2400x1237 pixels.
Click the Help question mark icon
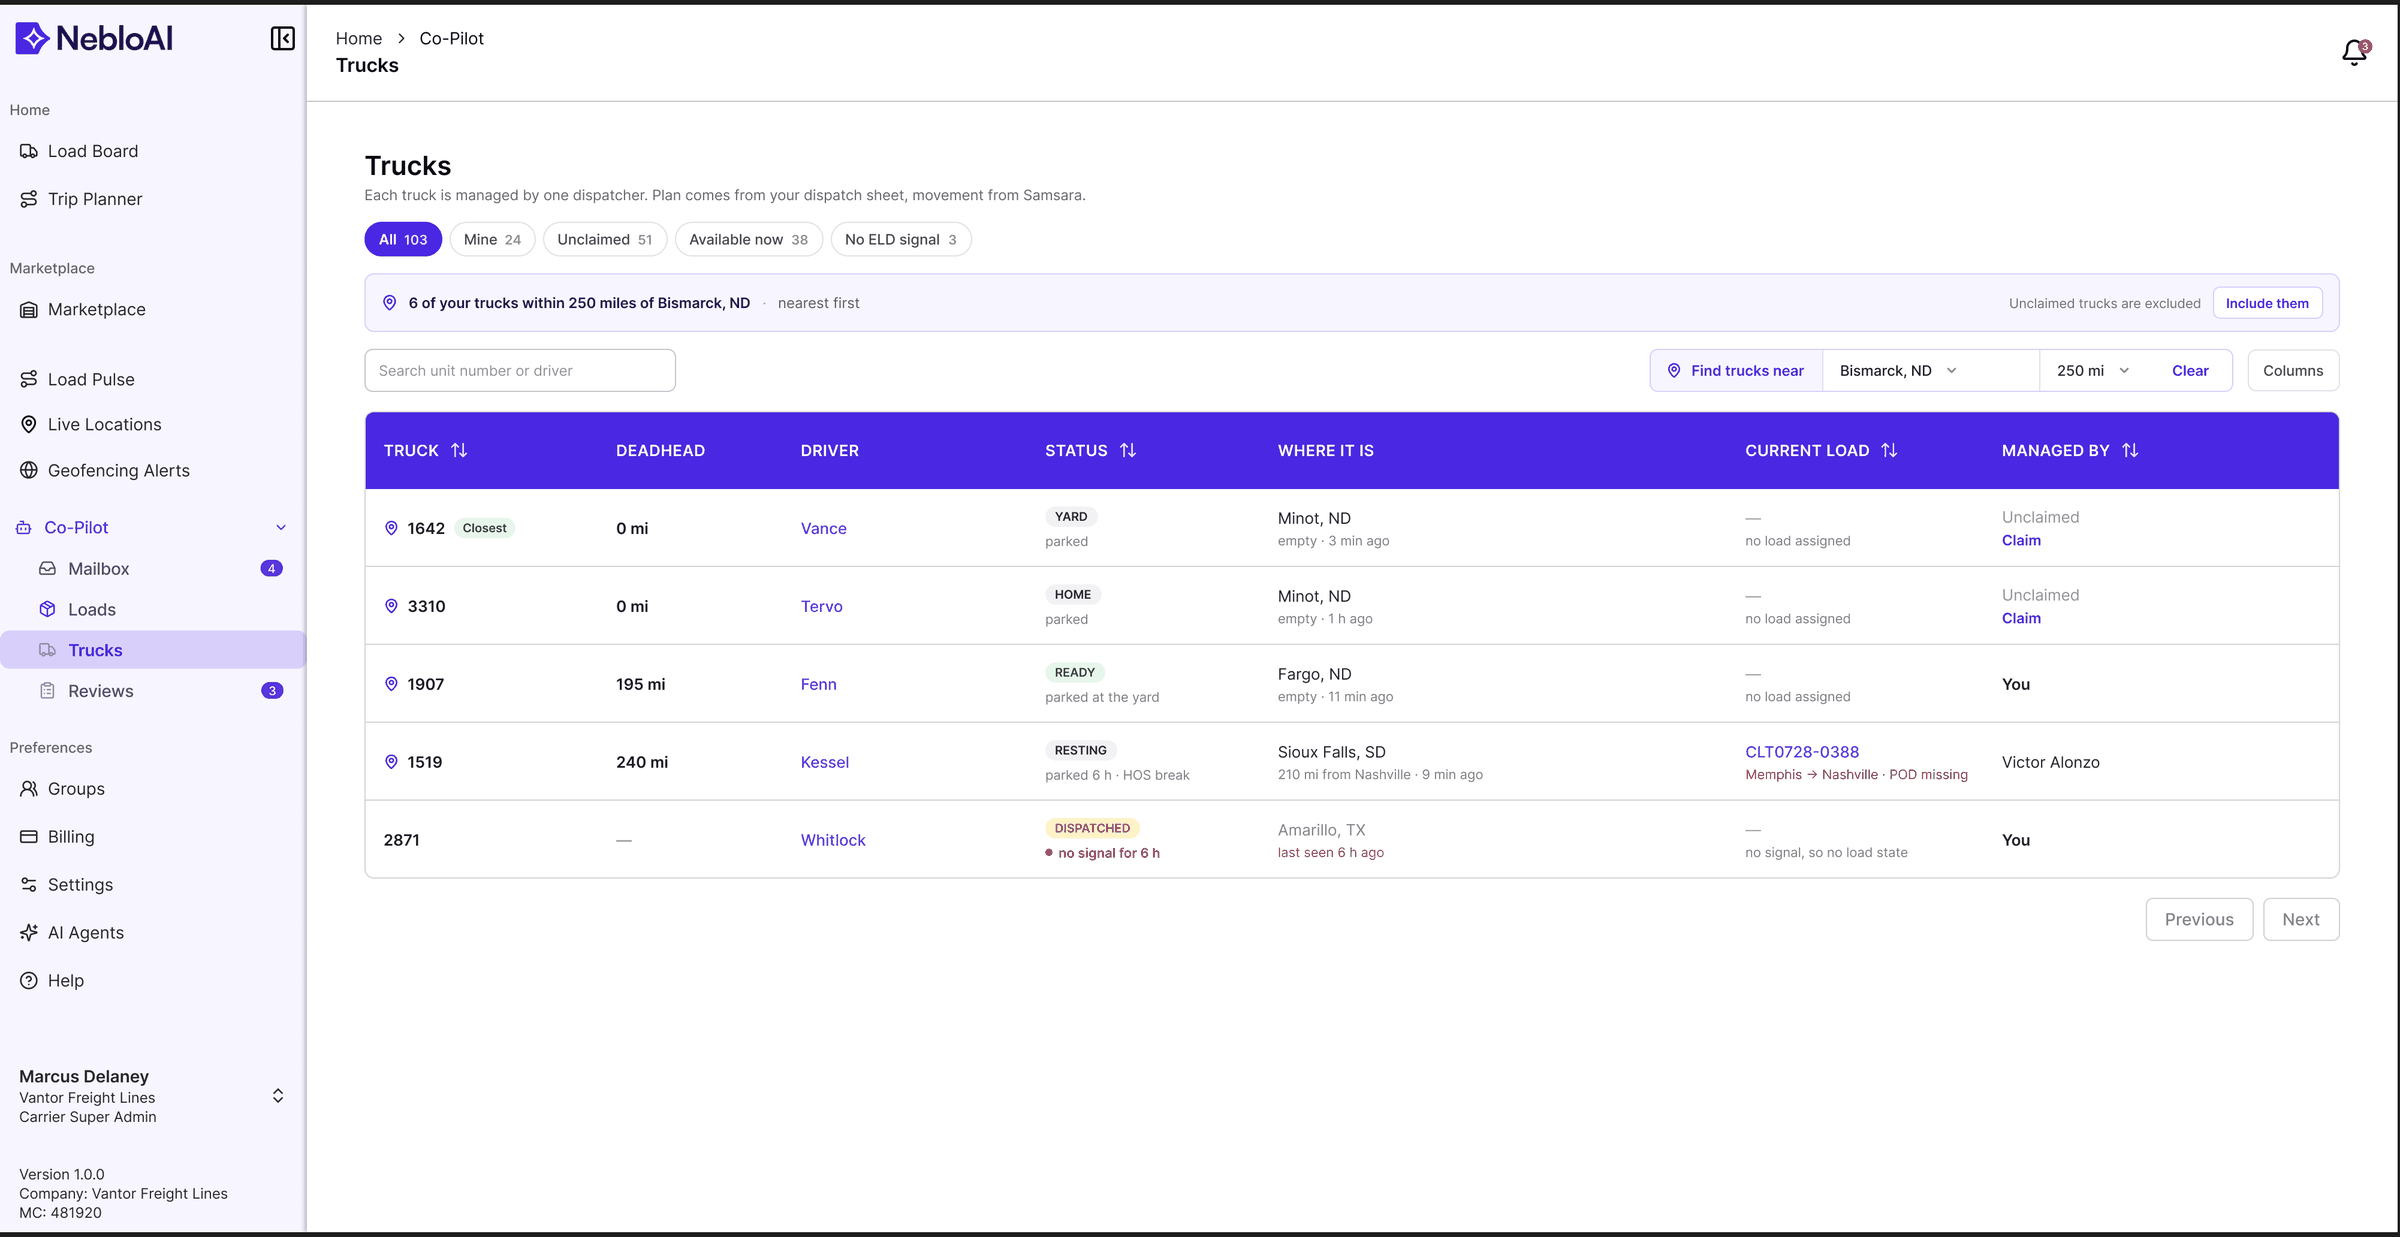point(29,981)
